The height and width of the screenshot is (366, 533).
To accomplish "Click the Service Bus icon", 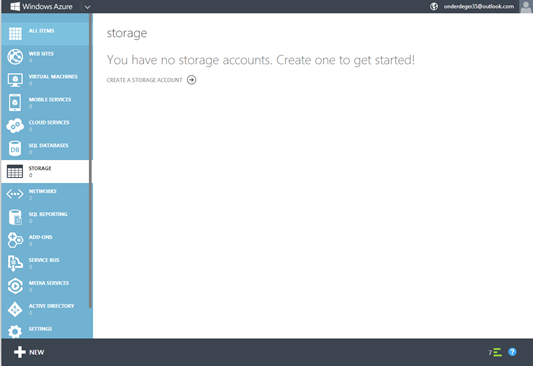I will pyautogui.click(x=15, y=263).
